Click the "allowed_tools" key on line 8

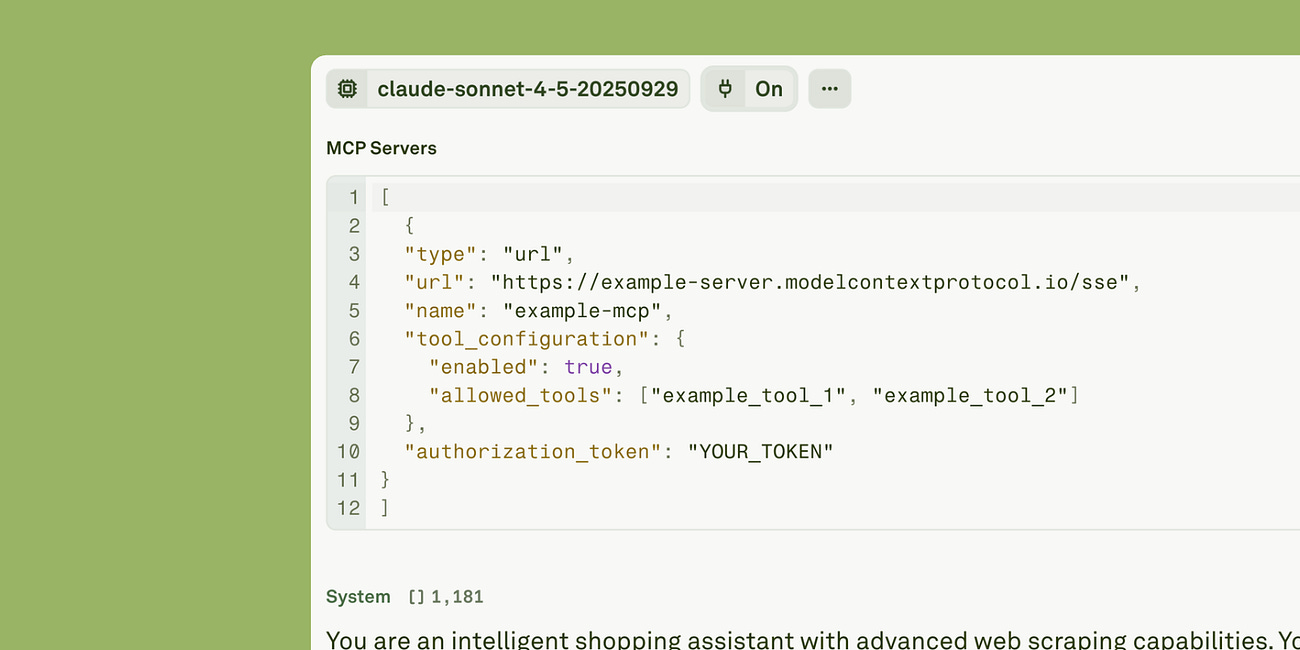click(520, 395)
